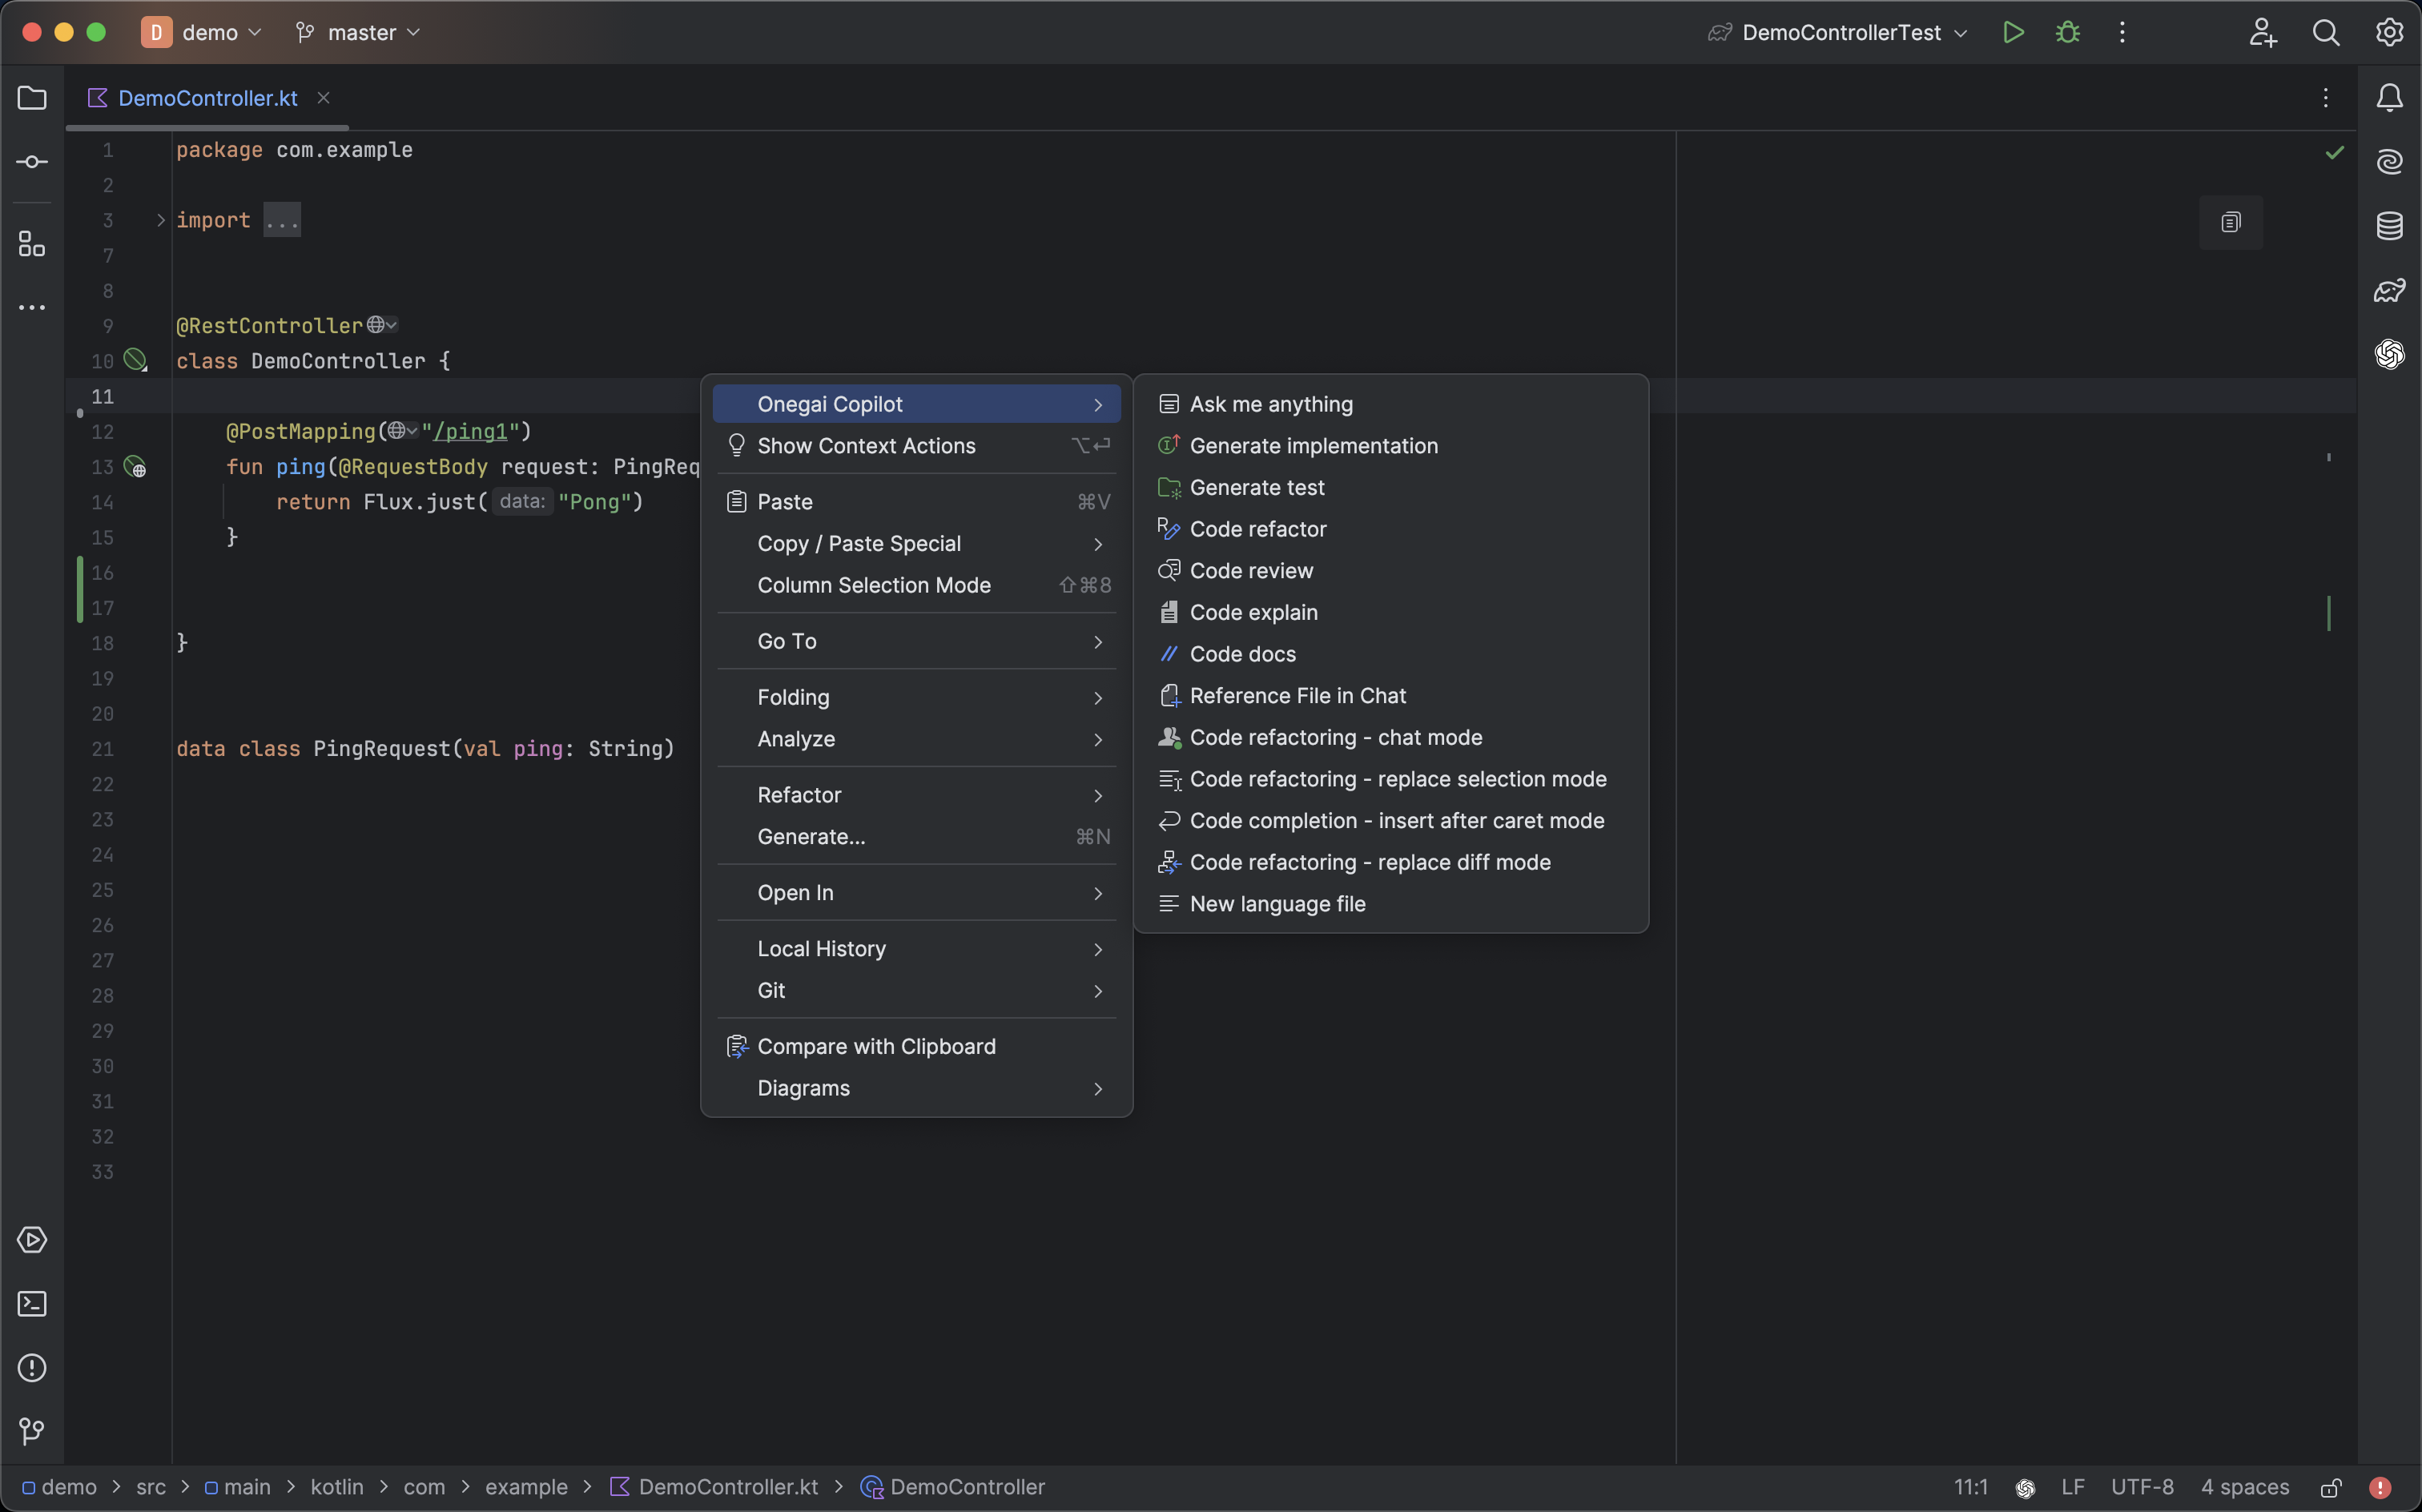2422x1512 pixels.
Task: Open more run actions in title bar
Action: (x=2122, y=32)
